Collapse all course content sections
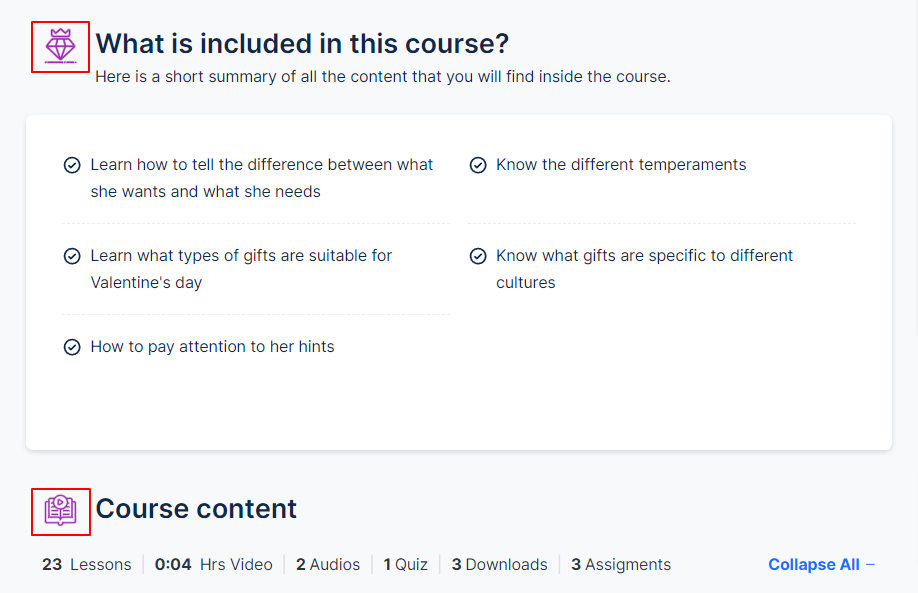Screen dimensions: 918x593 click(x=821, y=564)
